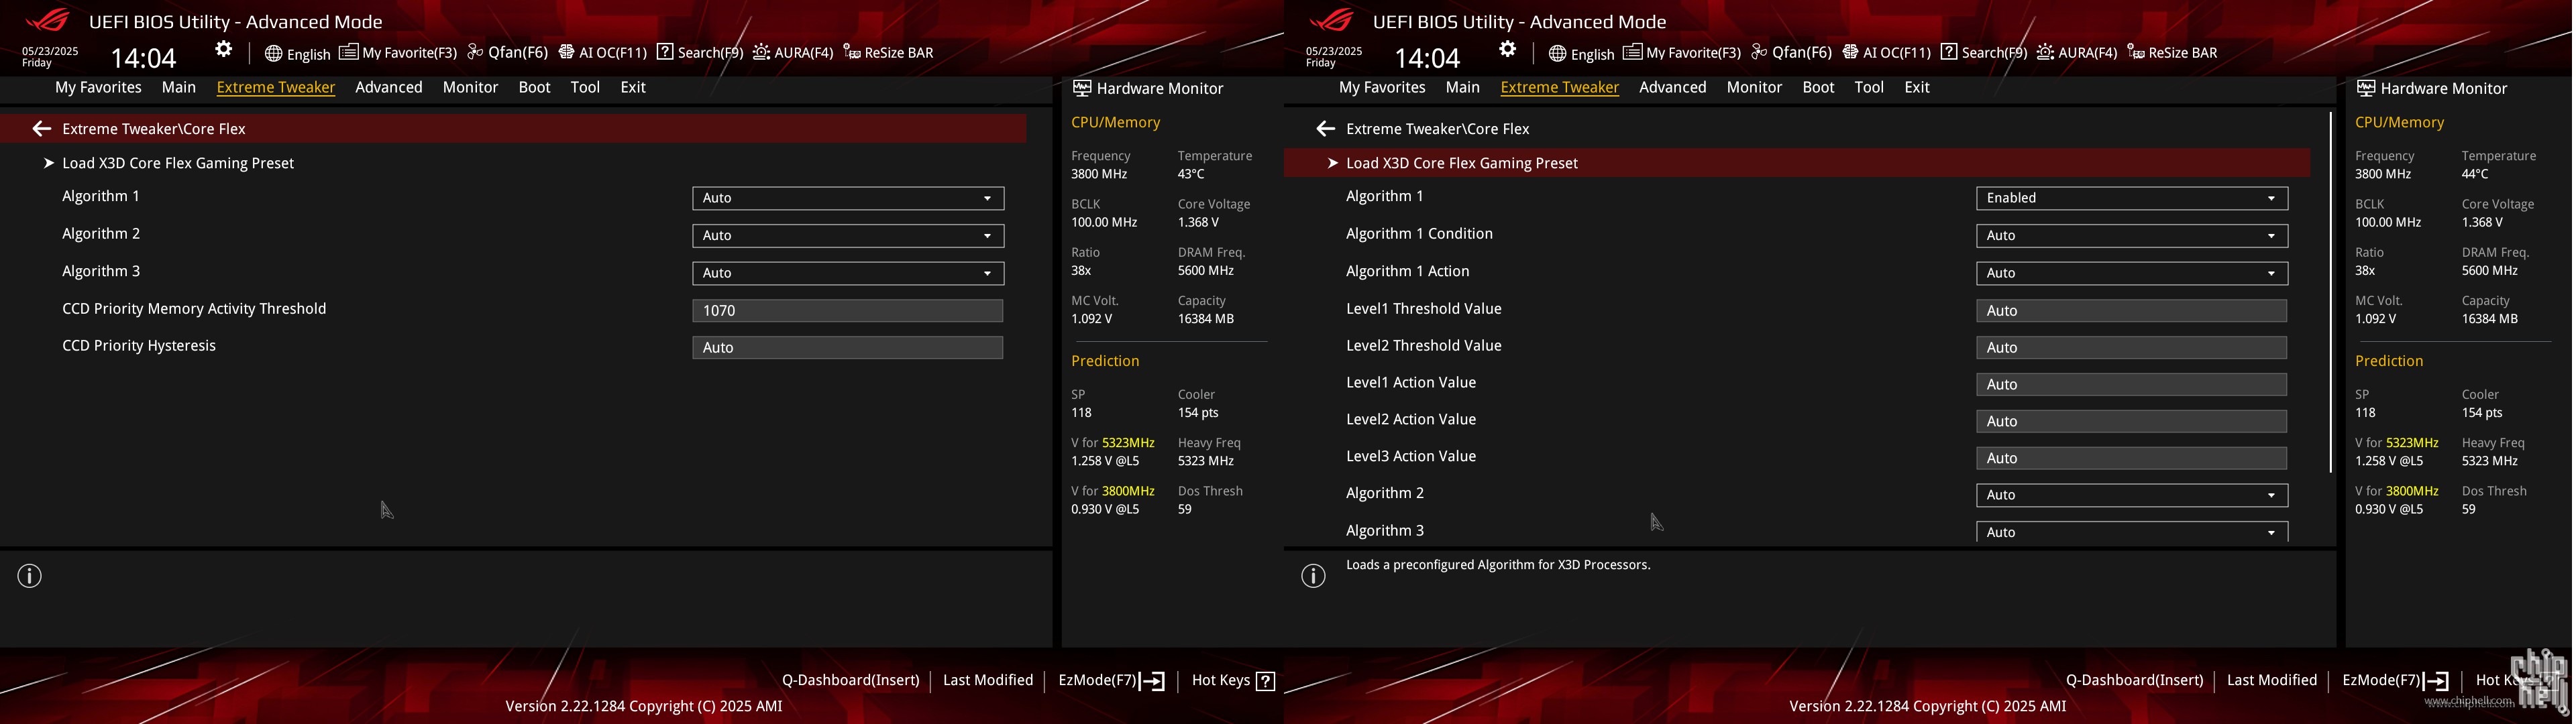The image size is (2576, 724).
Task: Click the settings gear icon in right BIOS screen
Action: tap(1507, 49)
